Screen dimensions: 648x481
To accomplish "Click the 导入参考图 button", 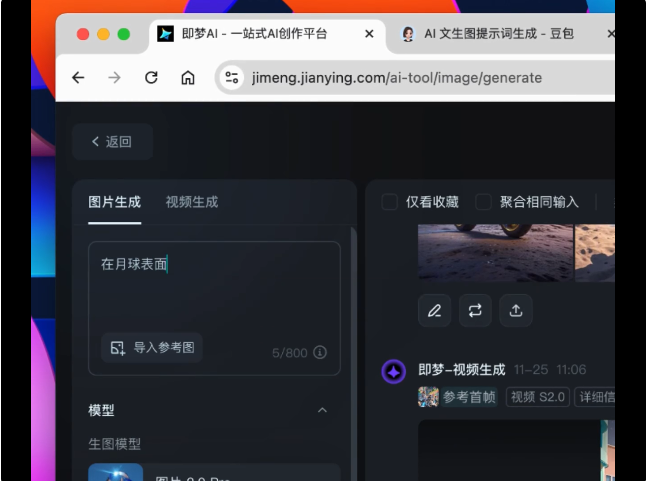I will (x=152, y=348).
